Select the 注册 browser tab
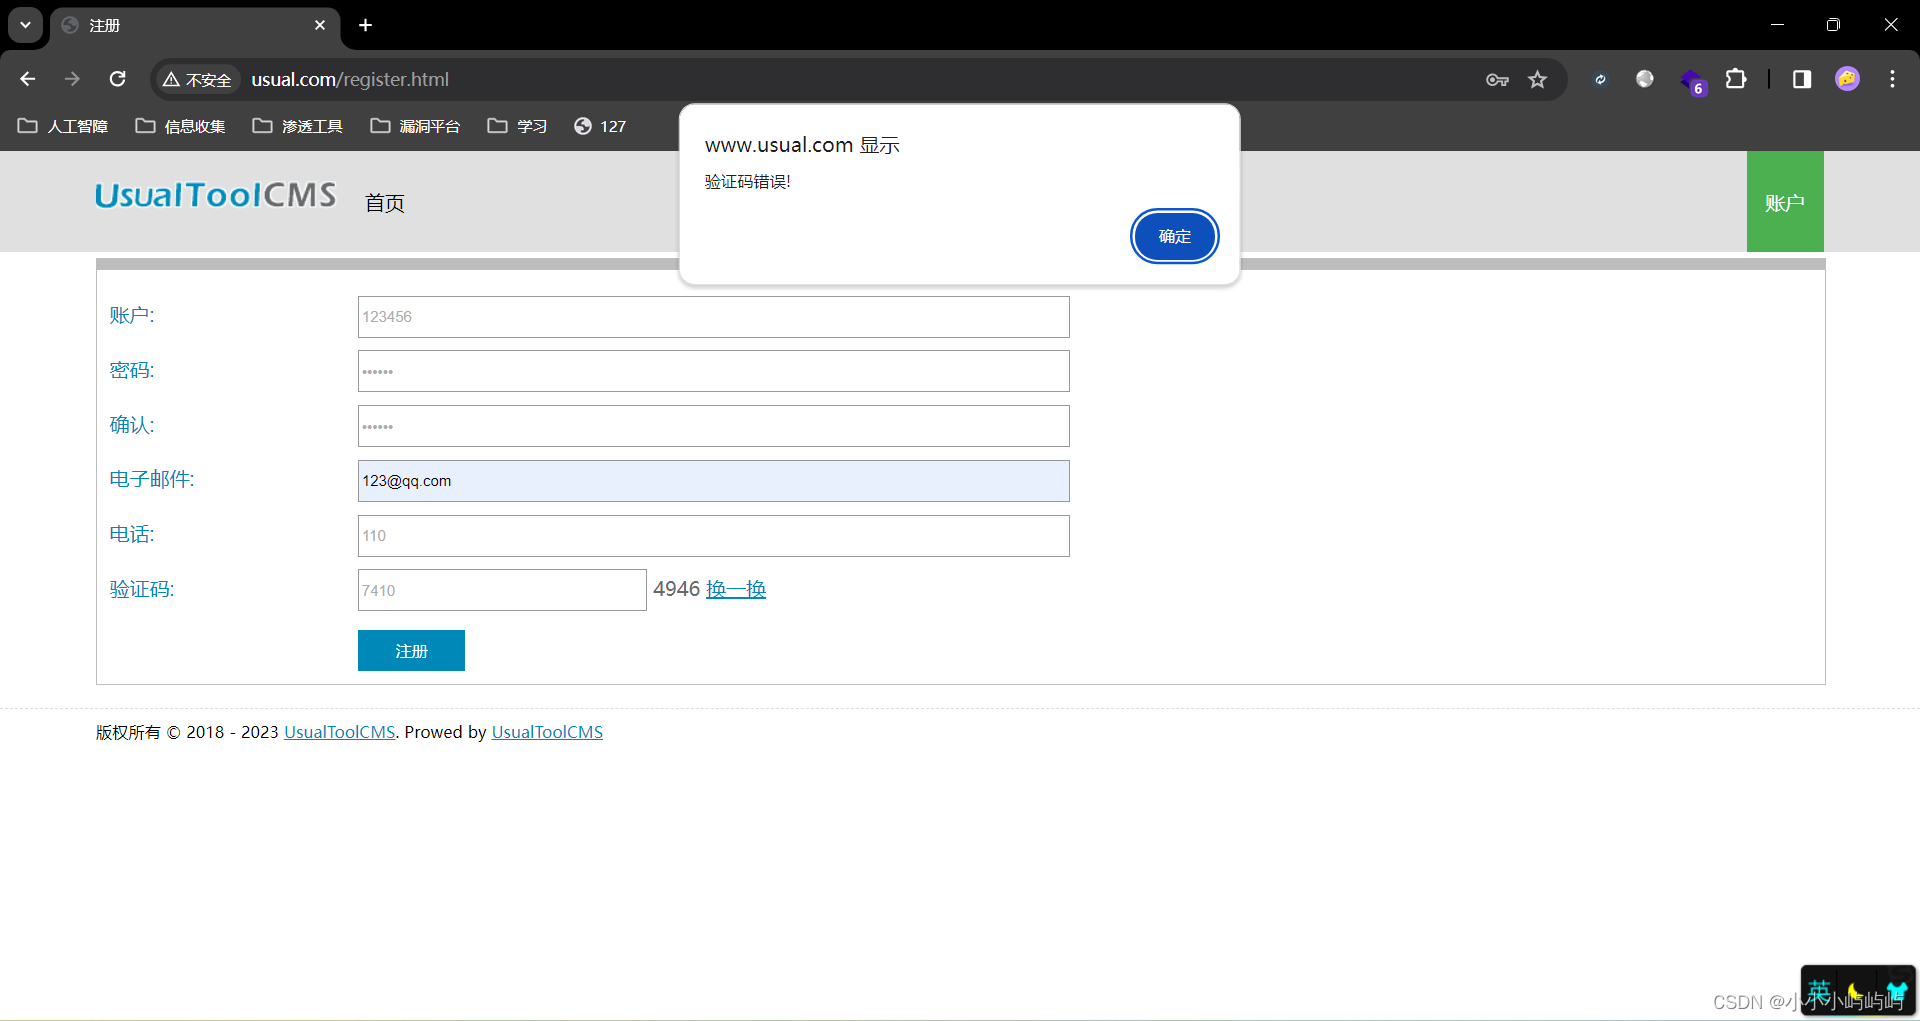 point(195,25)
